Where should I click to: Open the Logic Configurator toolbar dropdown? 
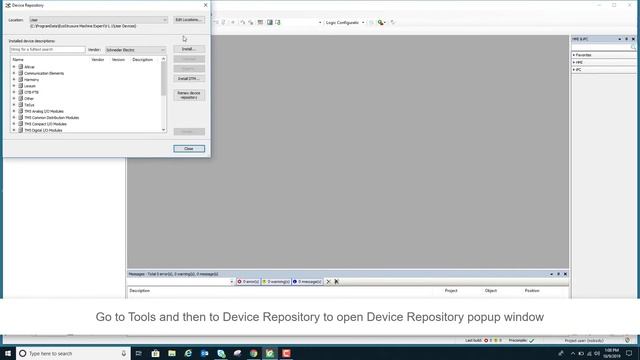coord(363,22)
